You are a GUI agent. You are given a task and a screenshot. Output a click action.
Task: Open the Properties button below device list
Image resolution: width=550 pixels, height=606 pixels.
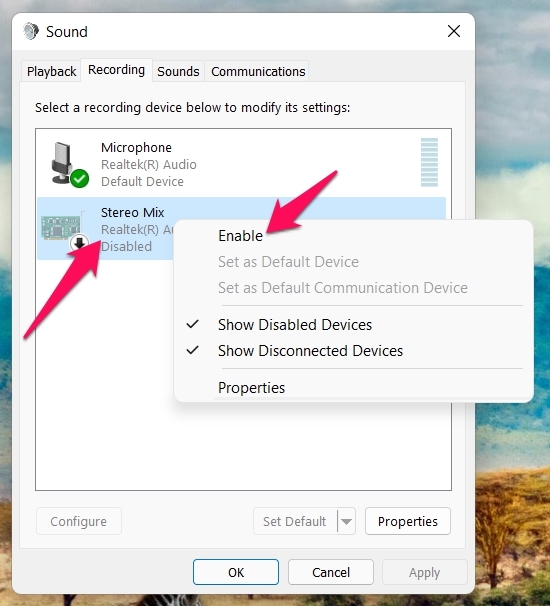408,521
